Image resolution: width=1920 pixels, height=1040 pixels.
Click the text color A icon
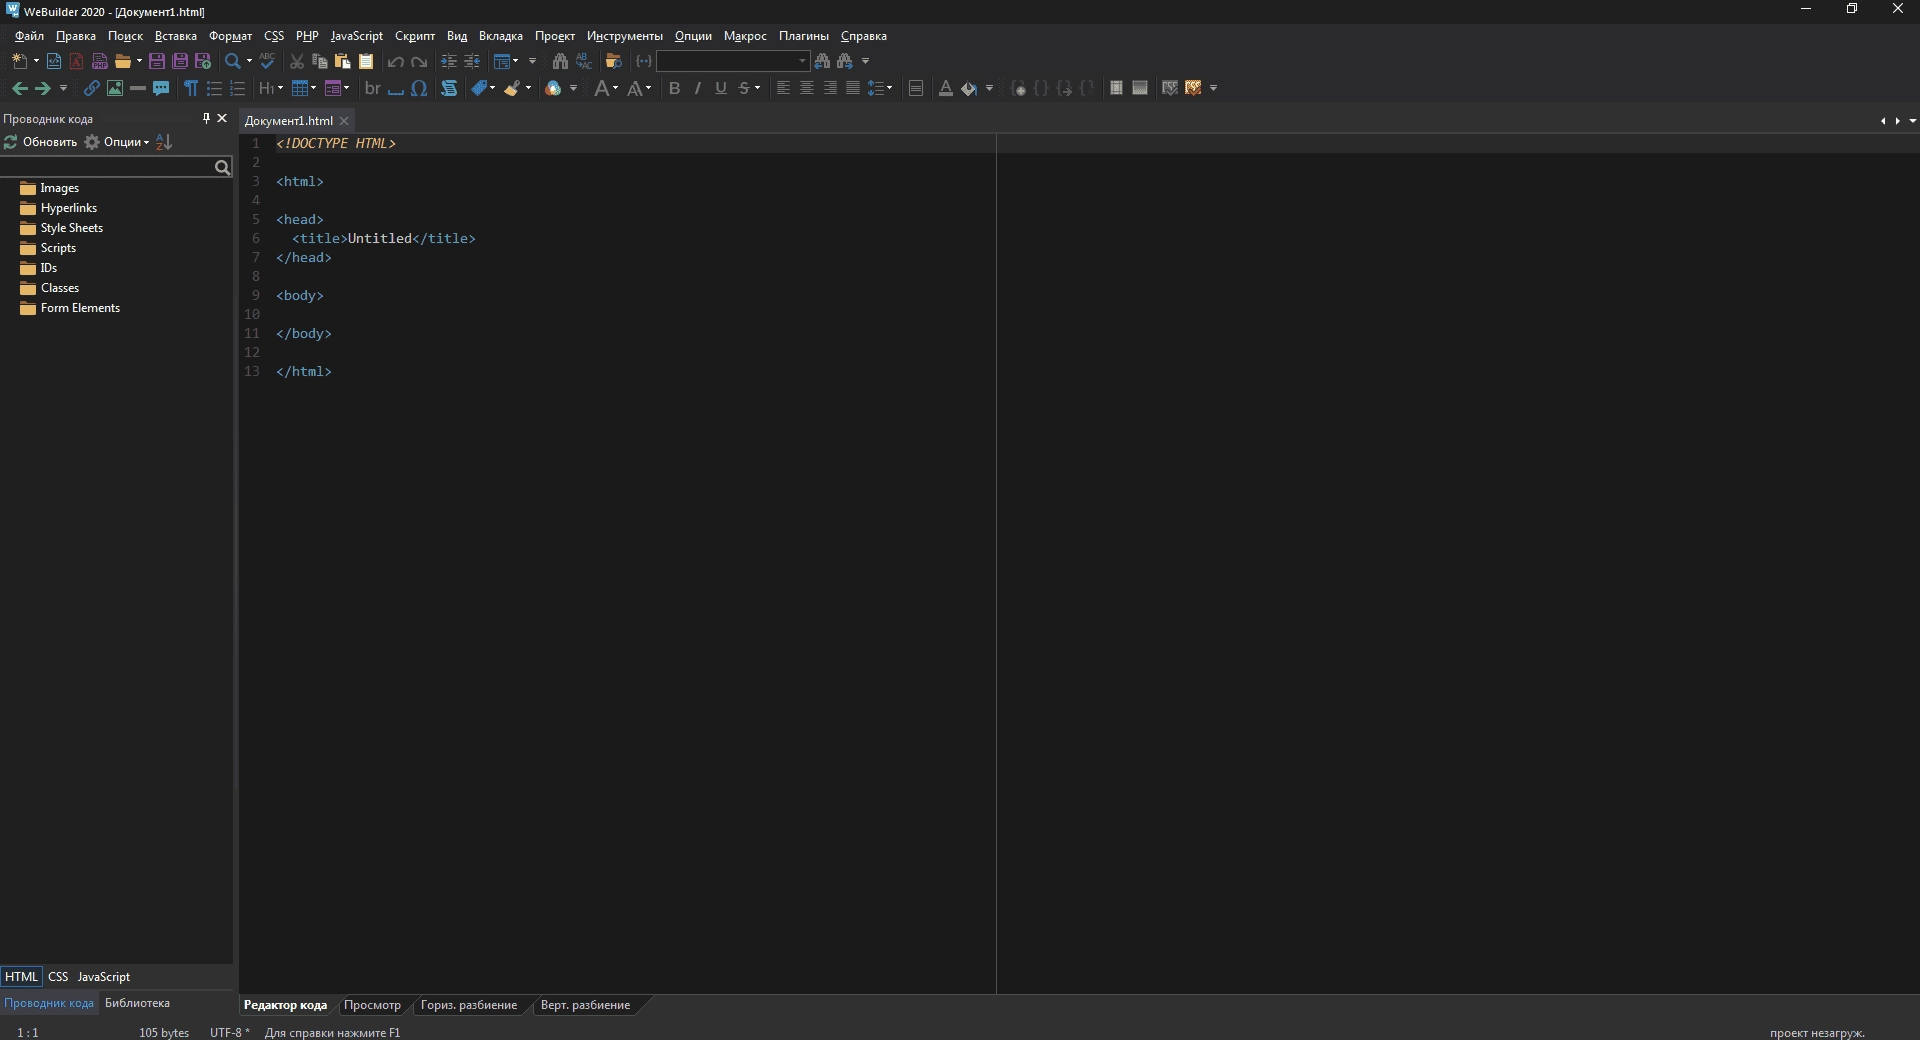click(946, 88)
